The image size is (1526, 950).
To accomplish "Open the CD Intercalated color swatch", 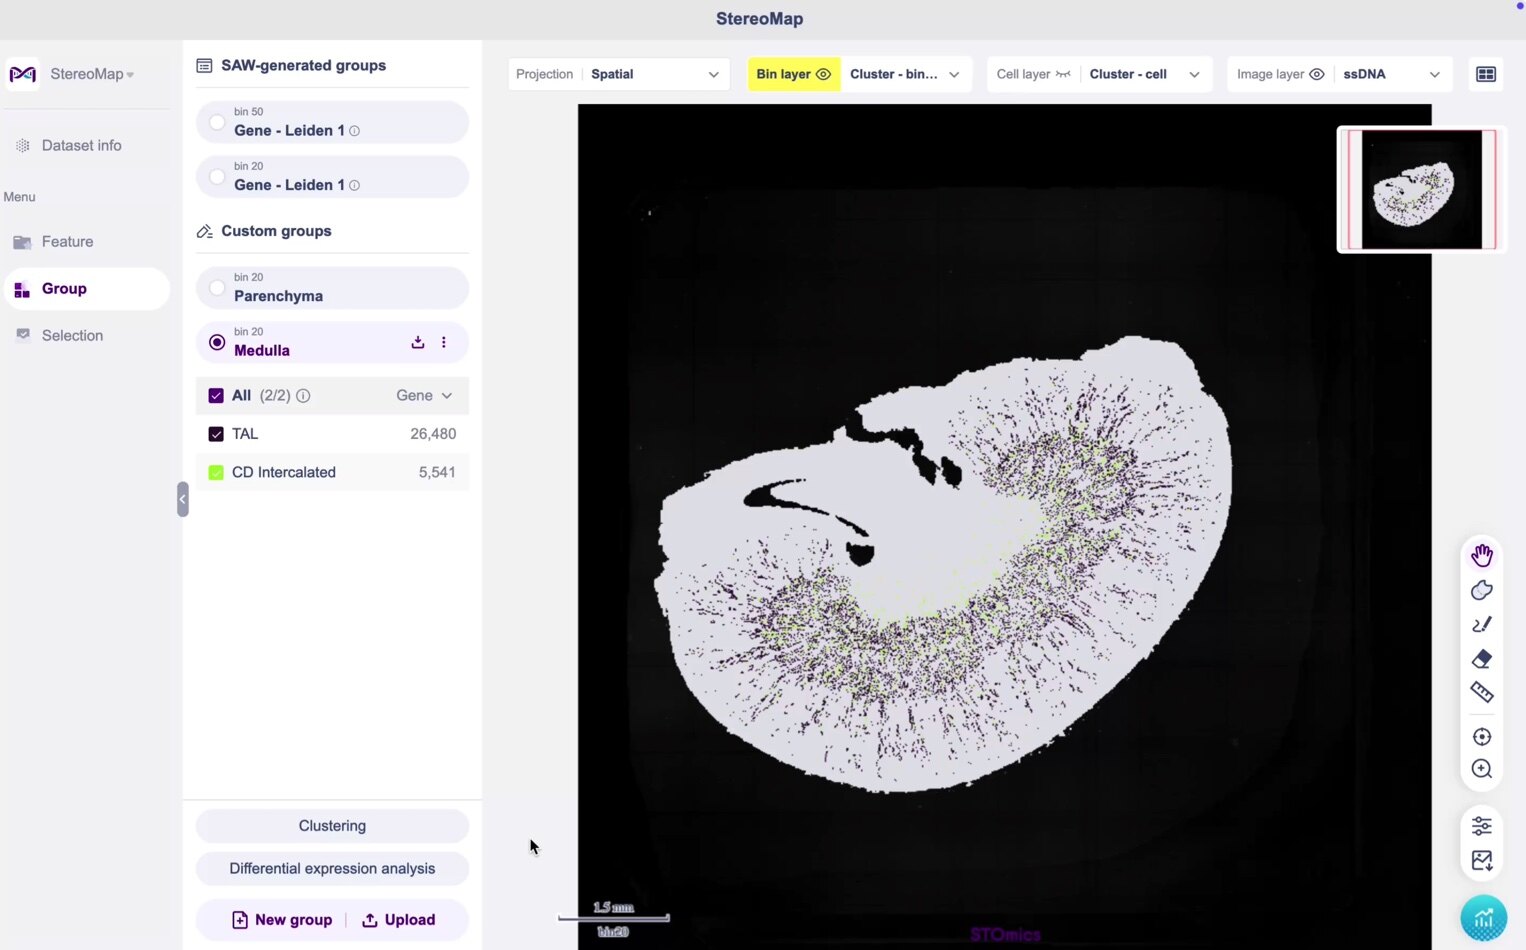I will coord(216,472).
